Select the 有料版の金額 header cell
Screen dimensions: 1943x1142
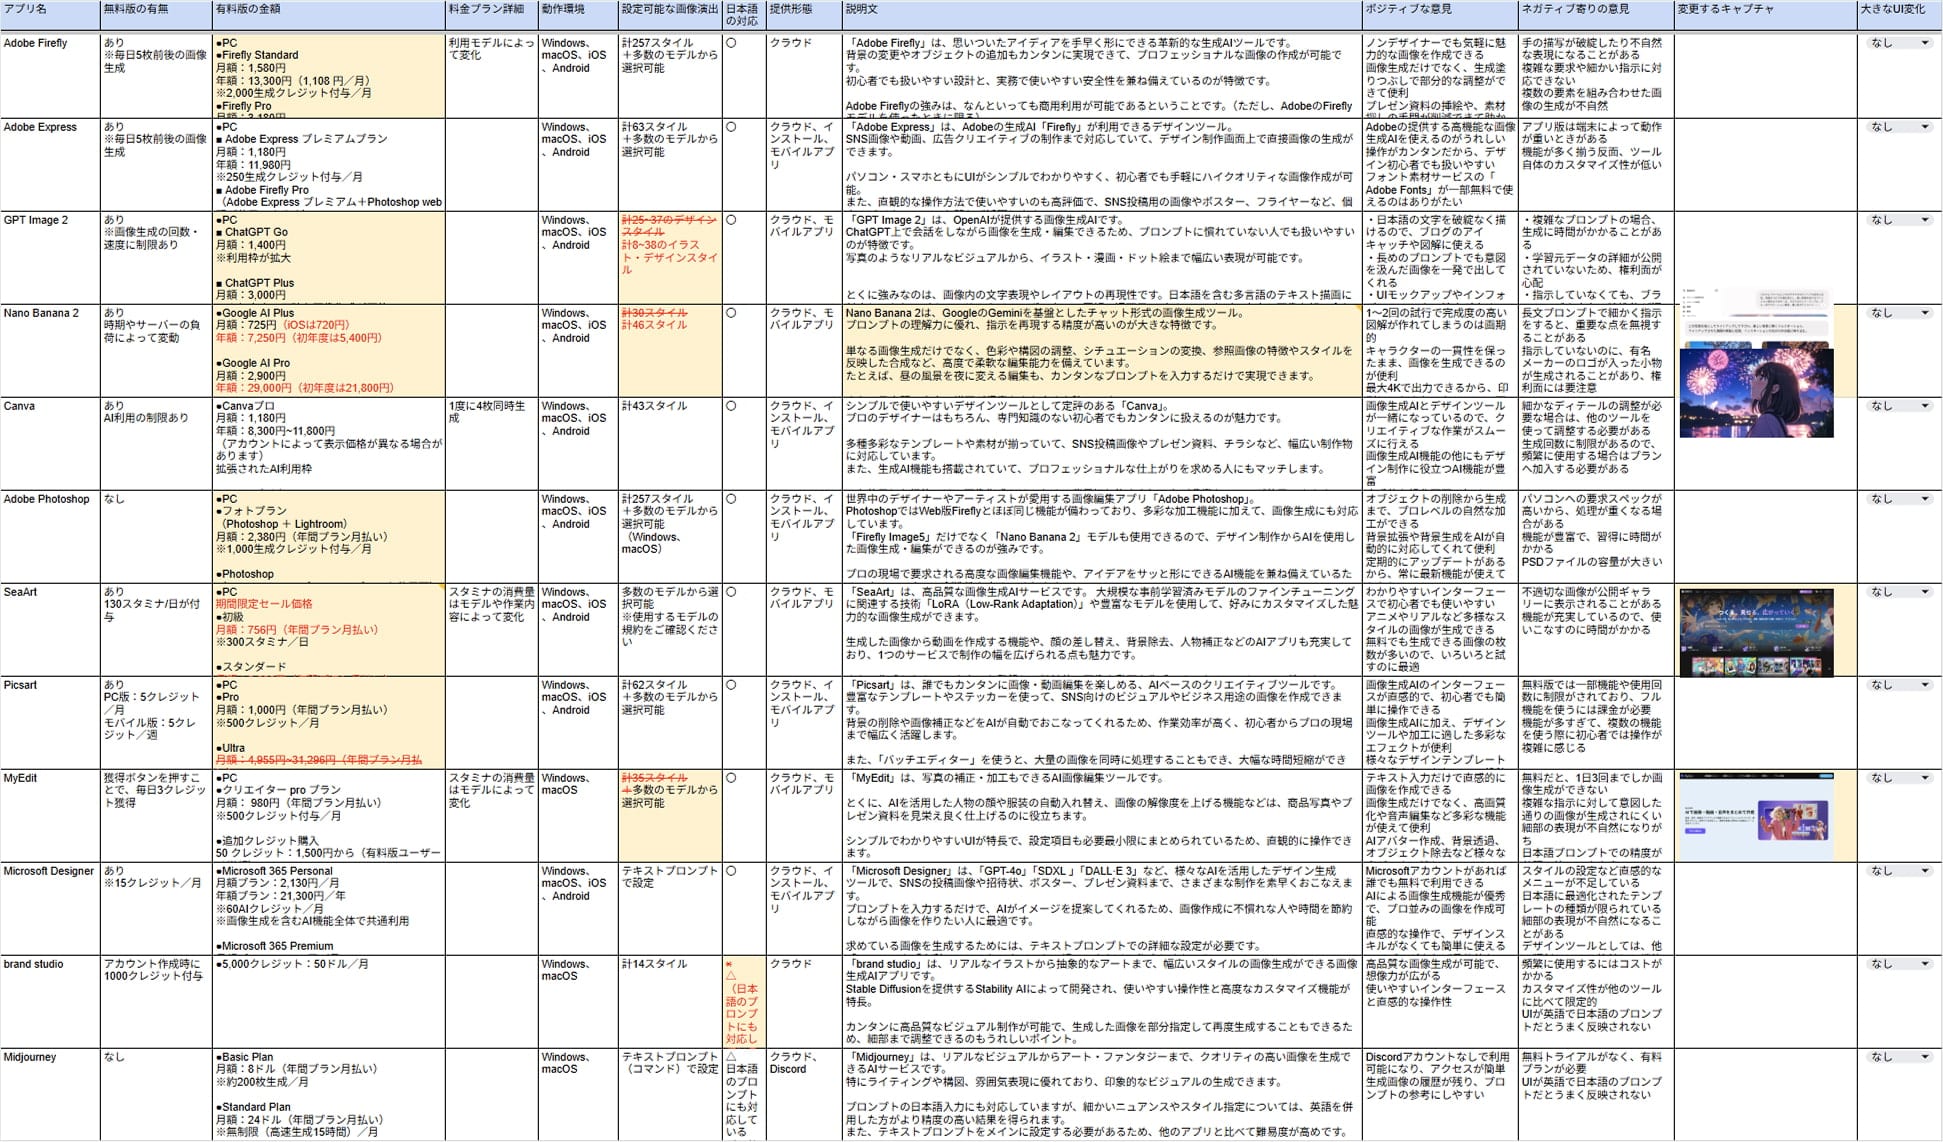coord(329,14)
